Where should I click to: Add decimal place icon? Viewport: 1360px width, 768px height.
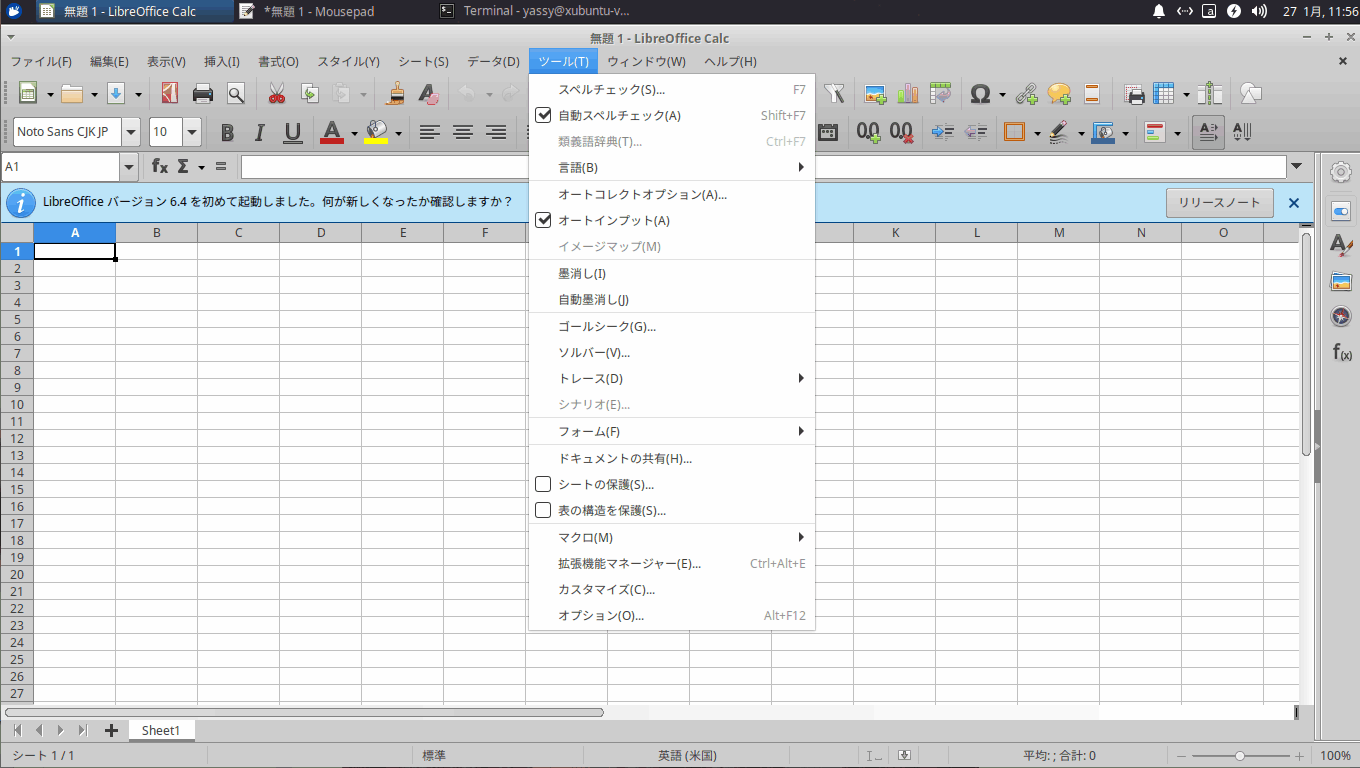(869, 132)
